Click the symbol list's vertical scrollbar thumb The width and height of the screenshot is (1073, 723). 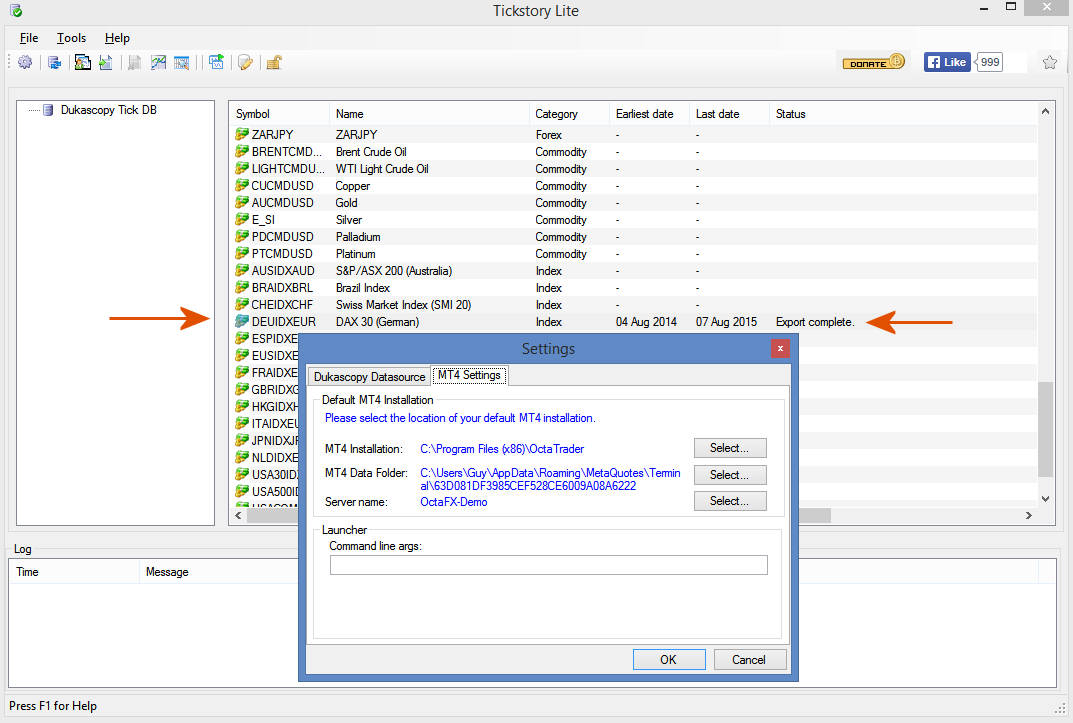pos(1045,429)
